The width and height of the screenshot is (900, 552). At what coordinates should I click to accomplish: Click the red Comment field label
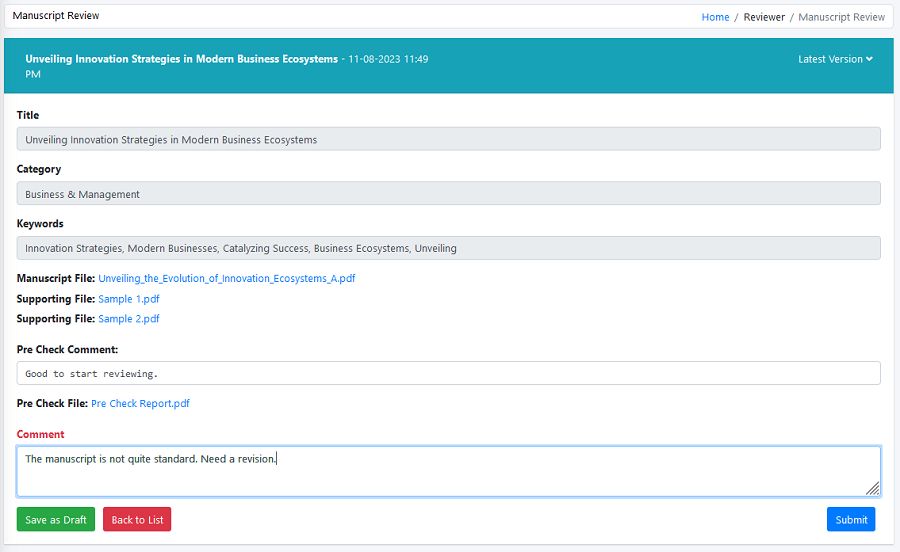coord(40,434)
